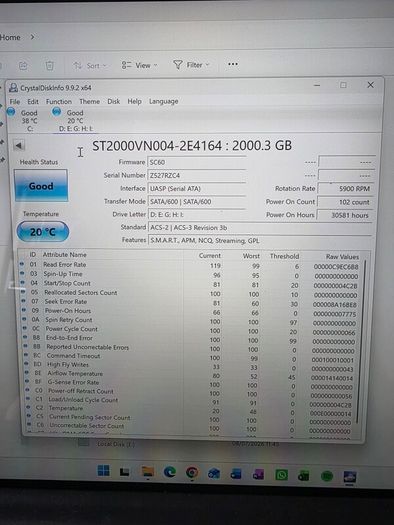Select the D: E: G: H: I: drive icon
Image resolution: width=394 pixels, height=525 pixels.
click(56, 112)
